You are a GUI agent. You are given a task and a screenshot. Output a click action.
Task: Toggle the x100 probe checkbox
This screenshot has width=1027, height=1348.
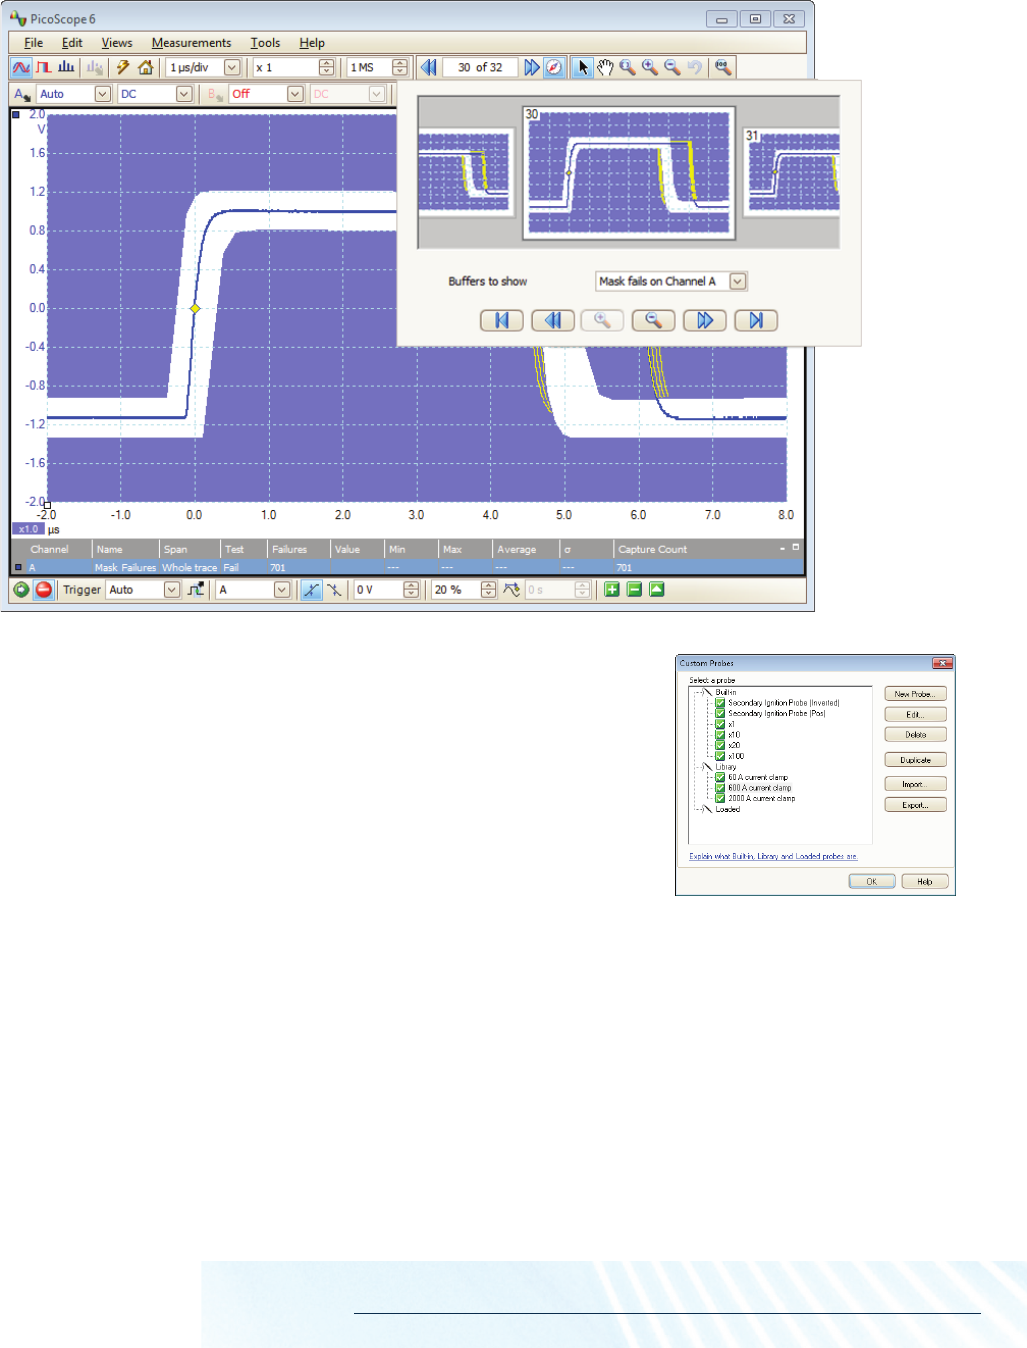coord(720,756)
